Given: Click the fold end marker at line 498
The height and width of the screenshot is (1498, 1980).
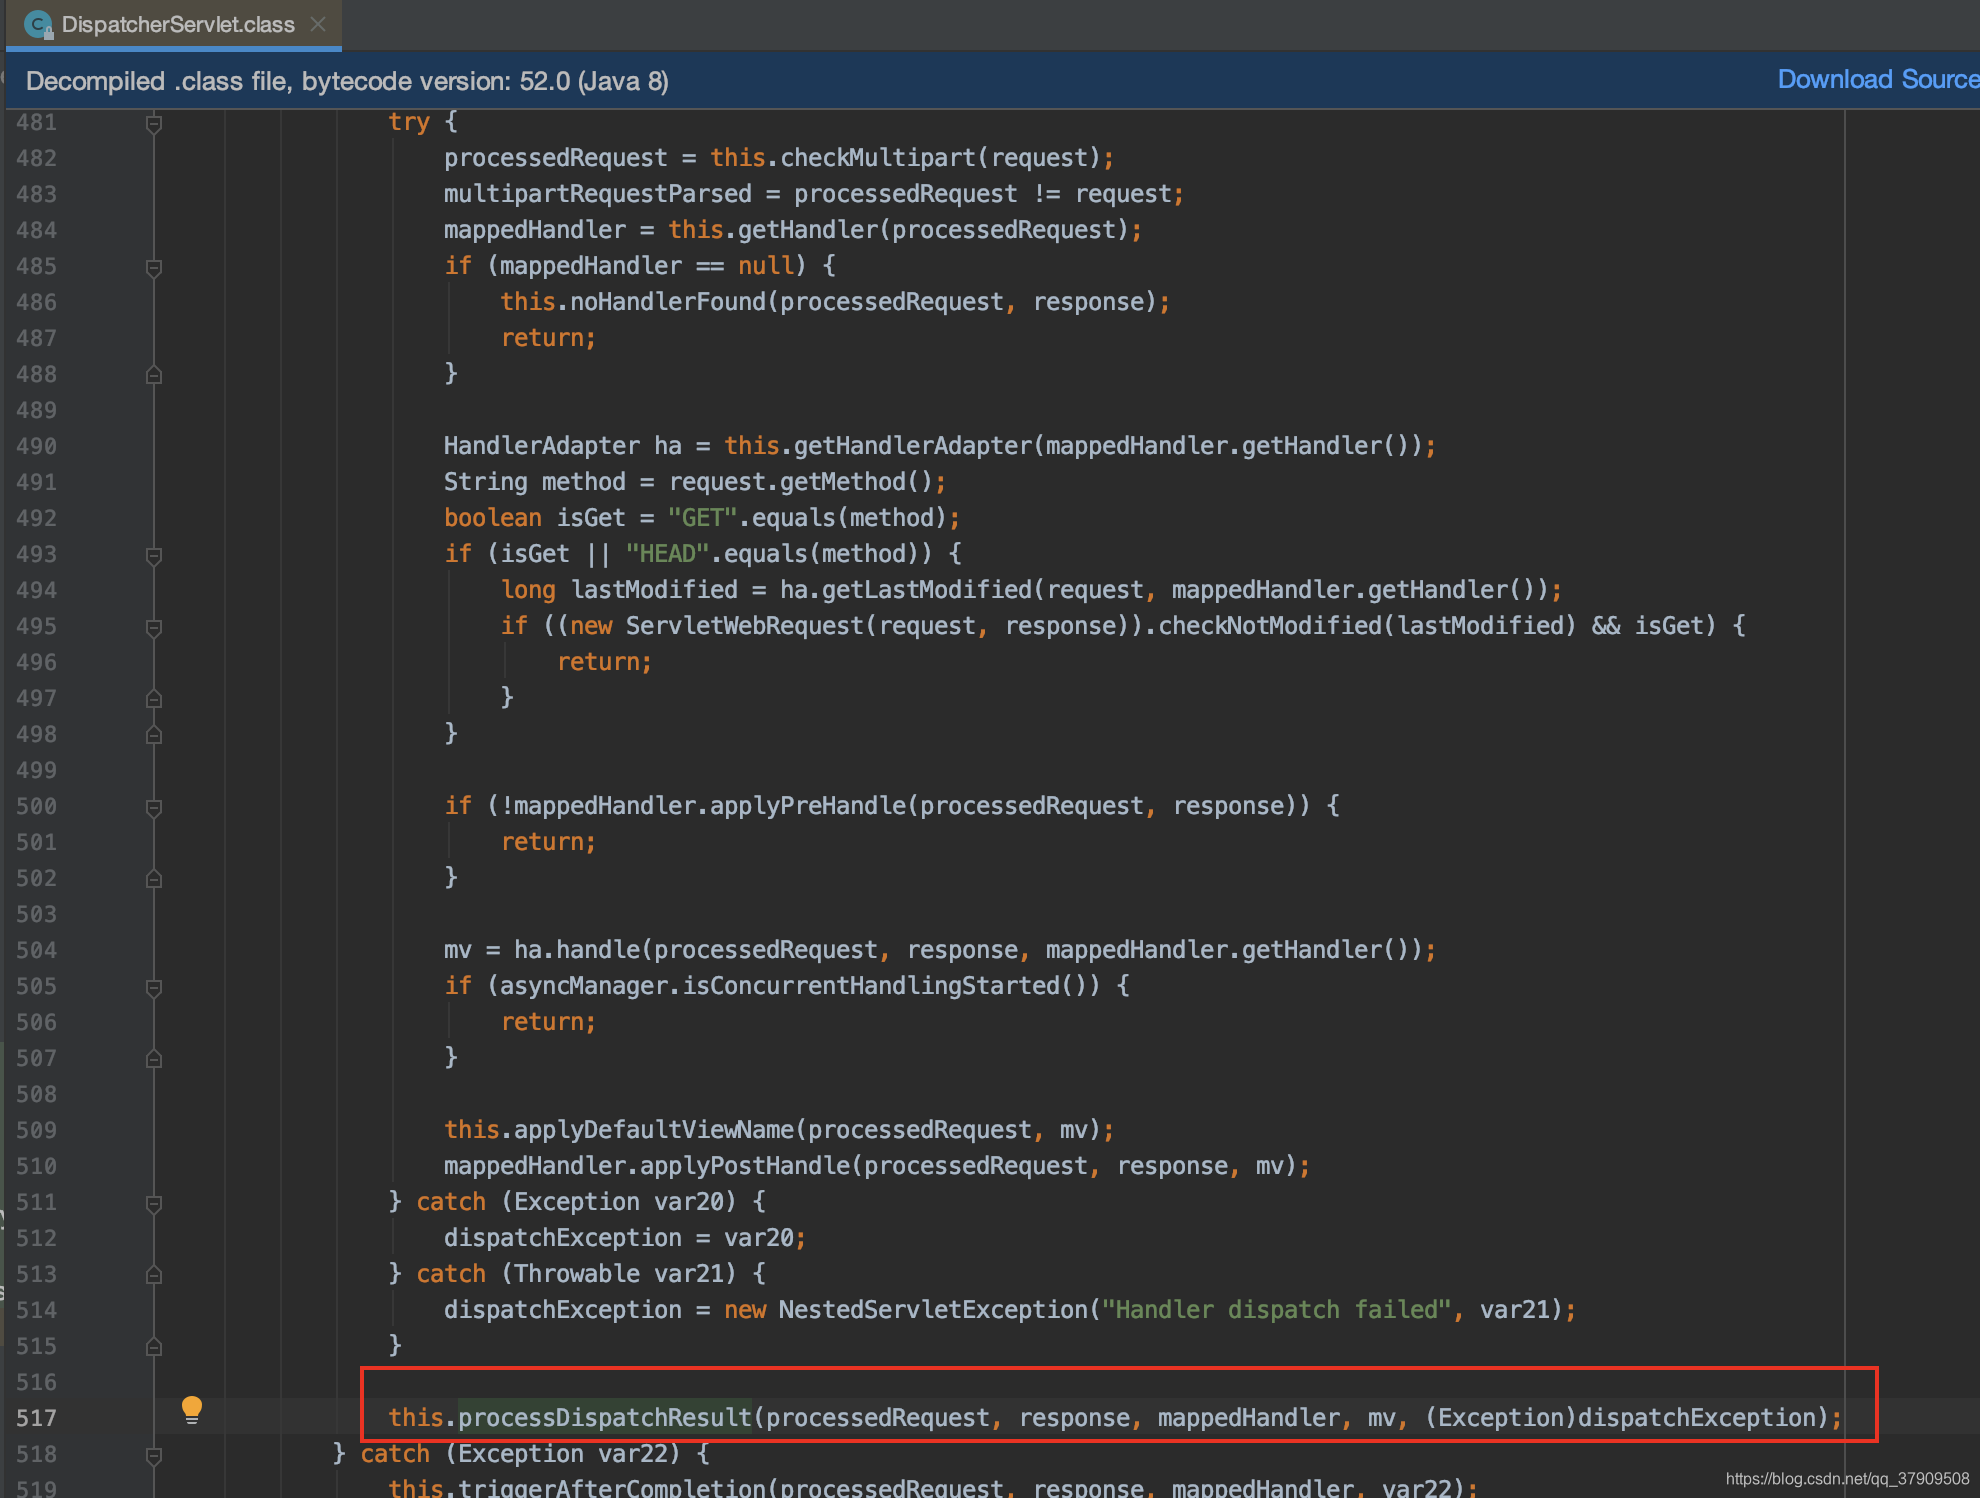Looking at the screenshot, I should click(154, 735).
